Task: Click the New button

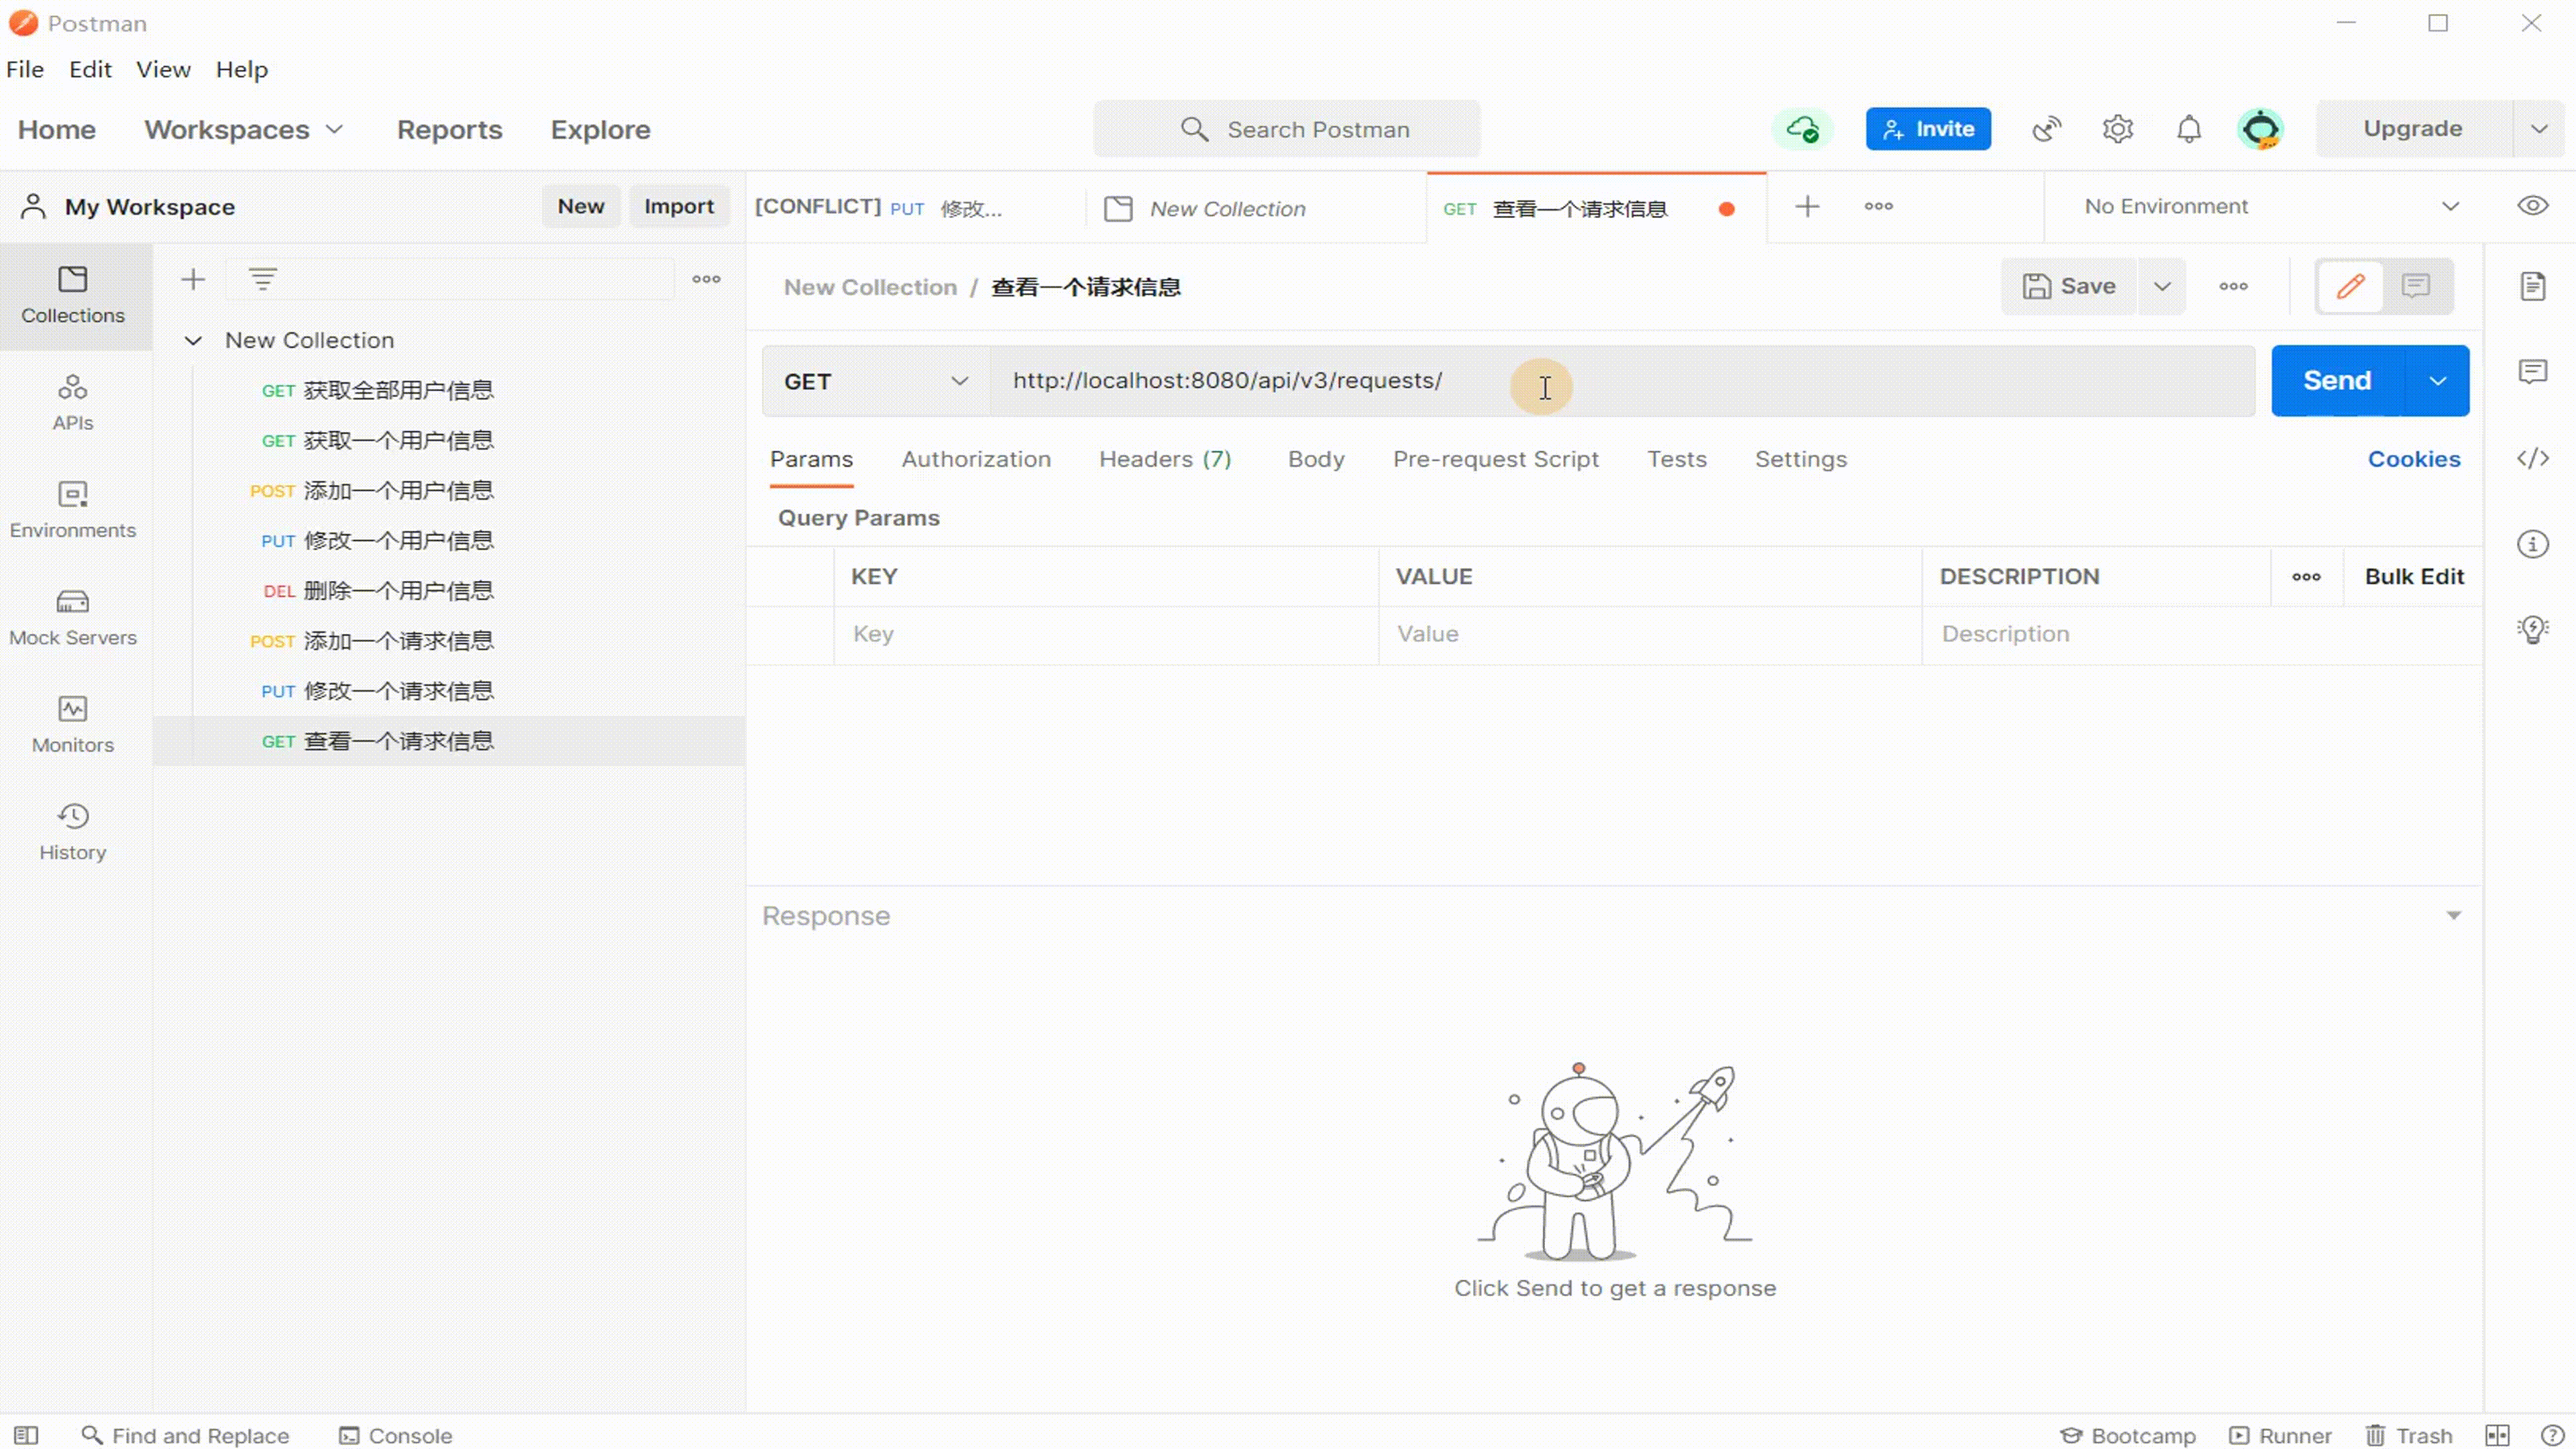Action: [581, 206]
